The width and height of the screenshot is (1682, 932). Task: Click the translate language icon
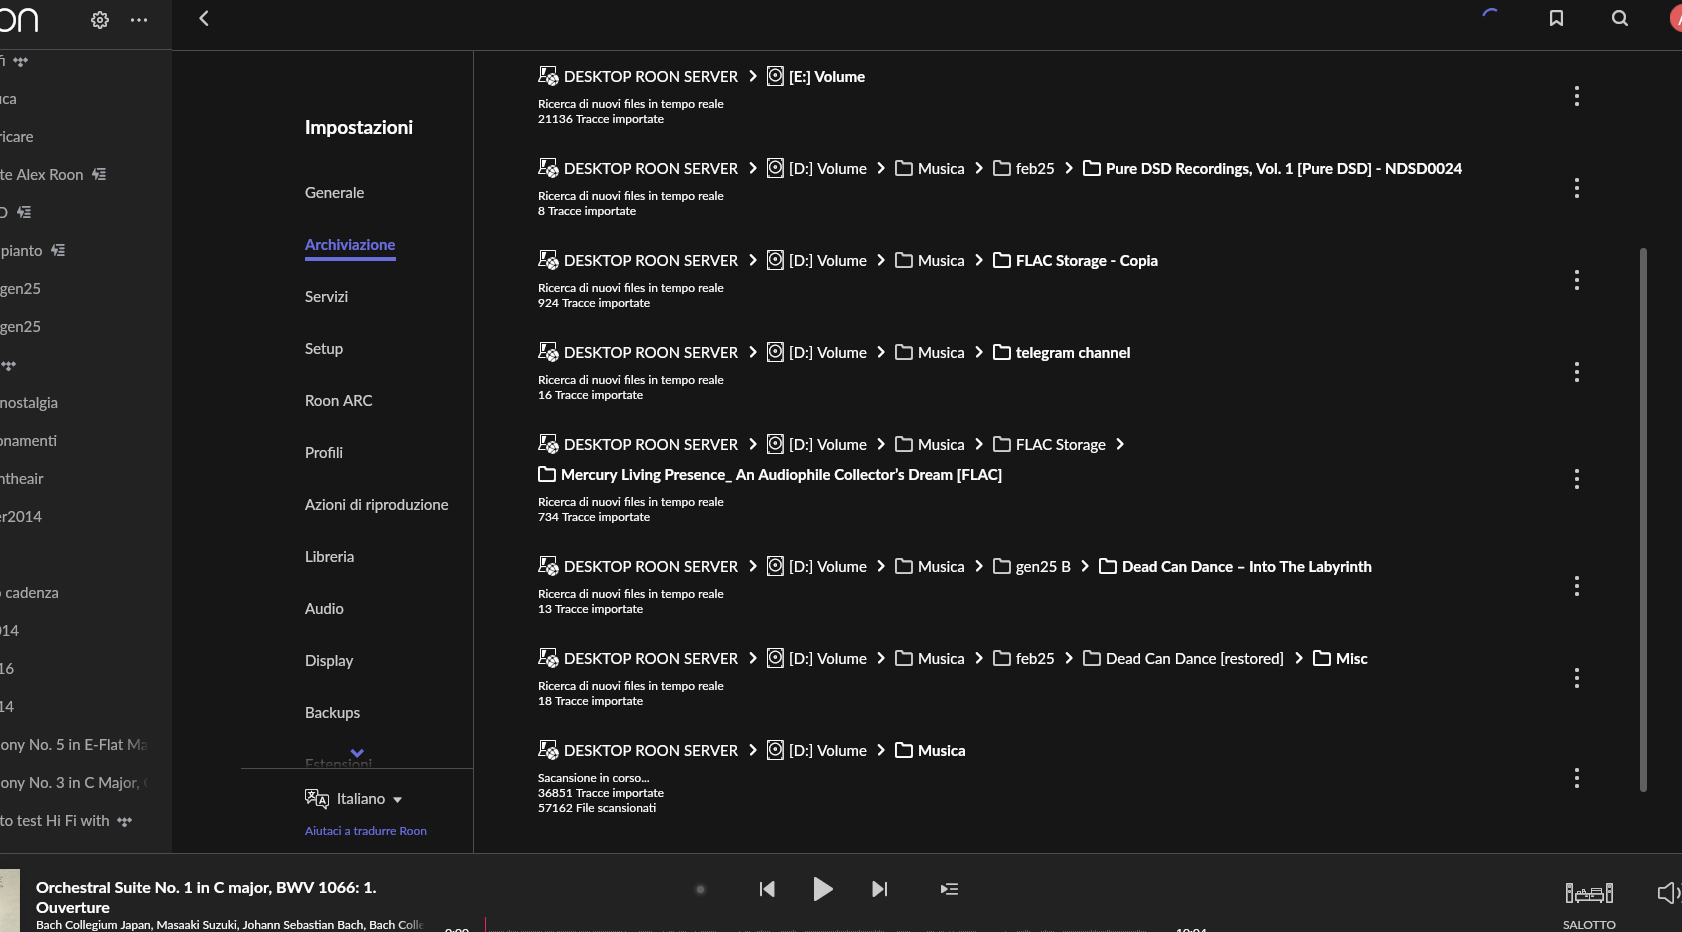pos(317,798)
